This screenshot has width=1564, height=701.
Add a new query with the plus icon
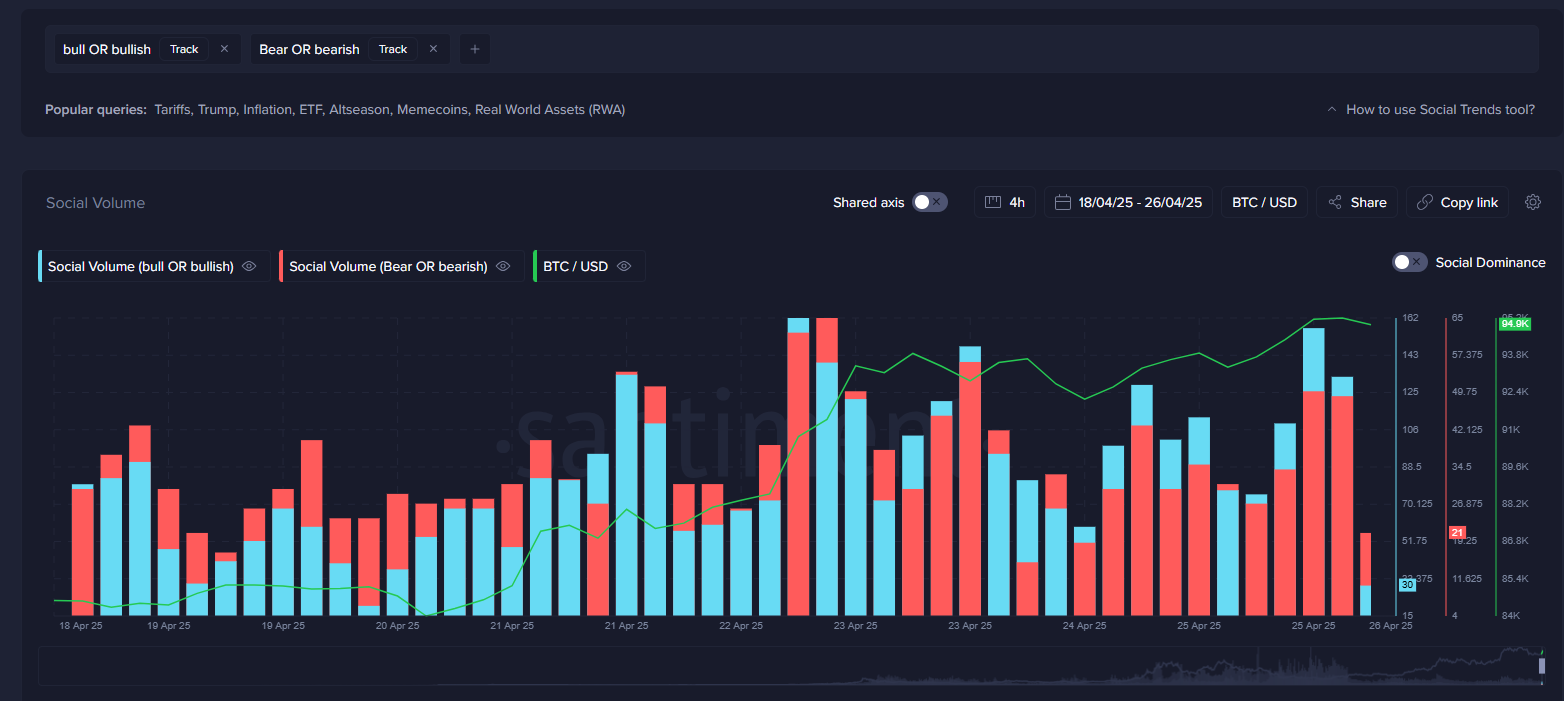pyautogui.click(x=474, y=48)
